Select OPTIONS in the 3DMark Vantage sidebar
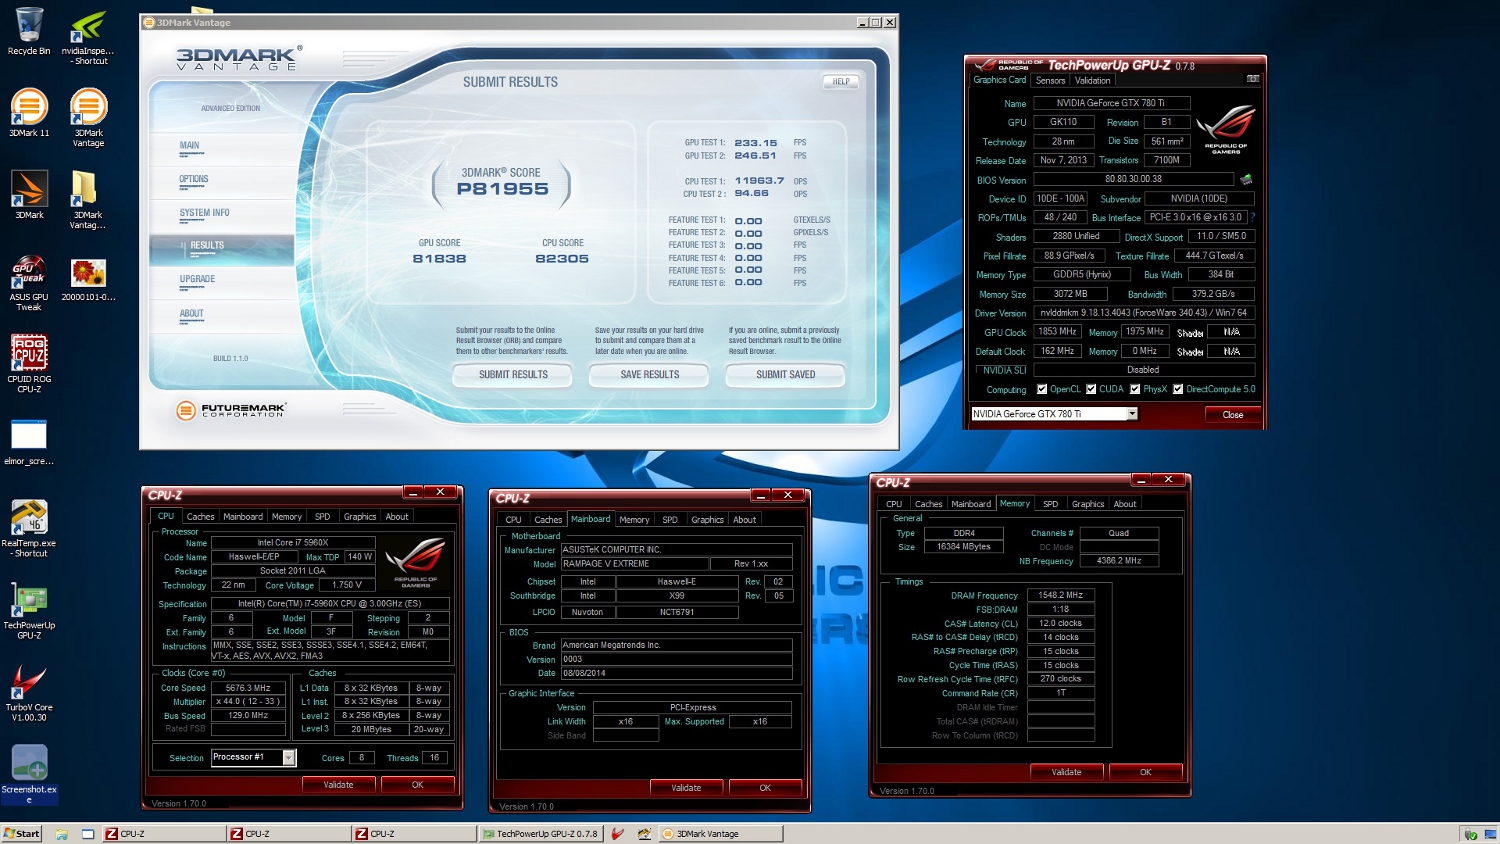 point(194,180)
